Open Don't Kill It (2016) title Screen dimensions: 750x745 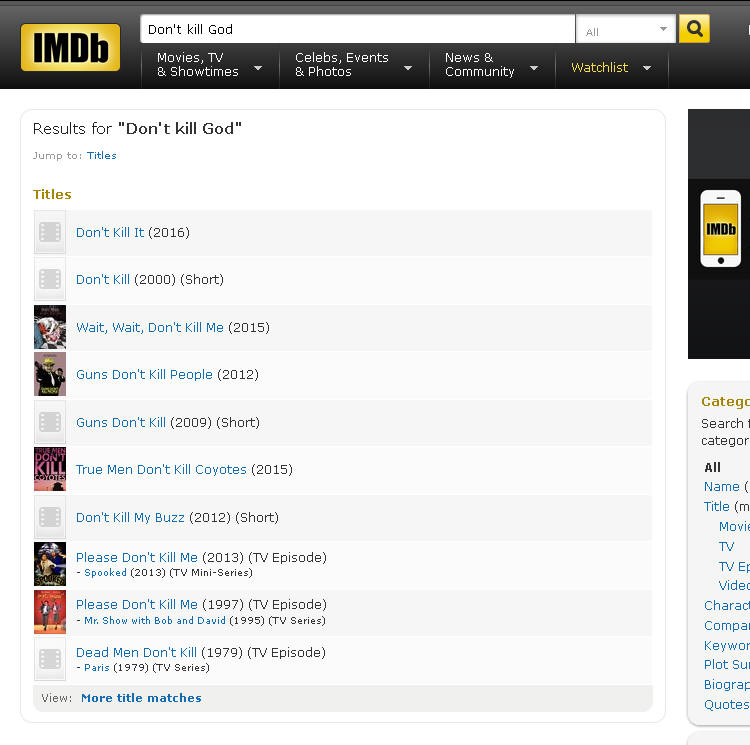(x=110, y=232)
